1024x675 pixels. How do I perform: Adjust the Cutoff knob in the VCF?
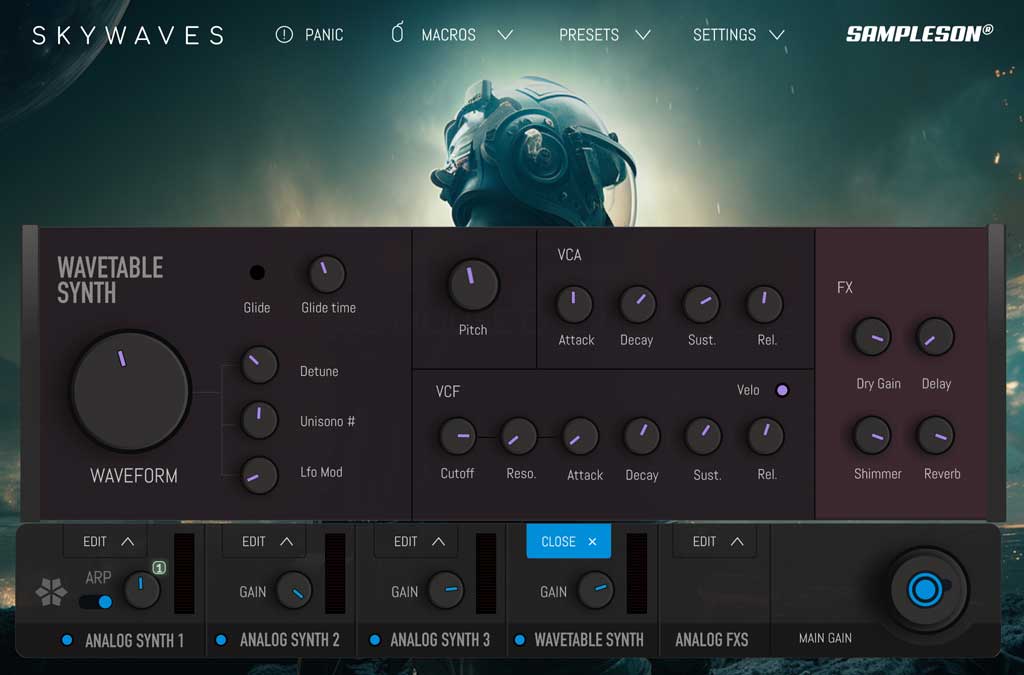(x=457, y=437)
